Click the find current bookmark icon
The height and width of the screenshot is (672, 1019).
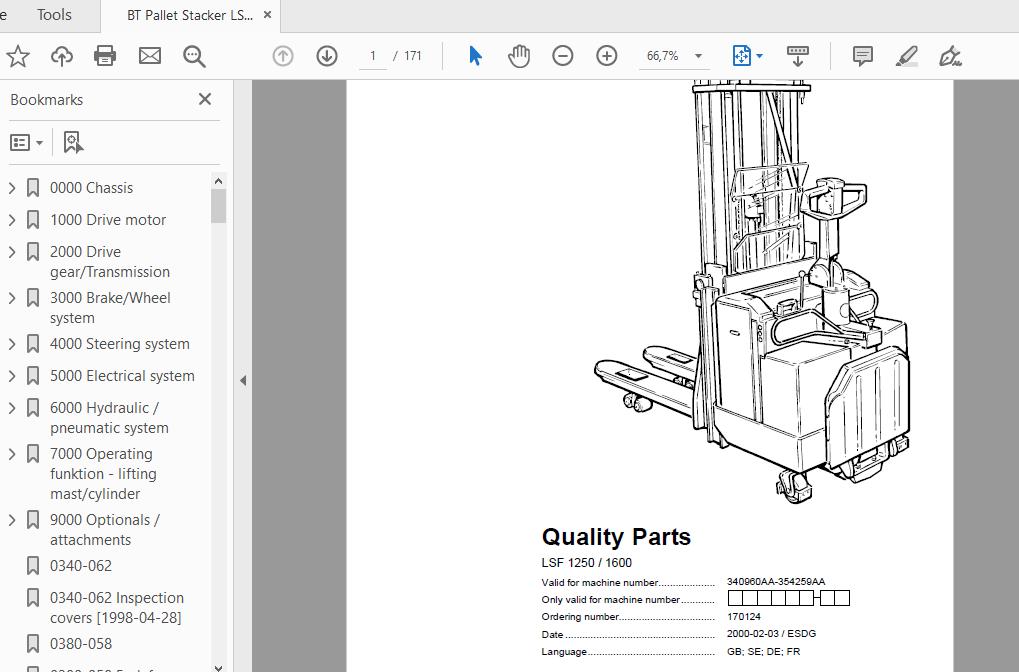click(x=73, y=142)
